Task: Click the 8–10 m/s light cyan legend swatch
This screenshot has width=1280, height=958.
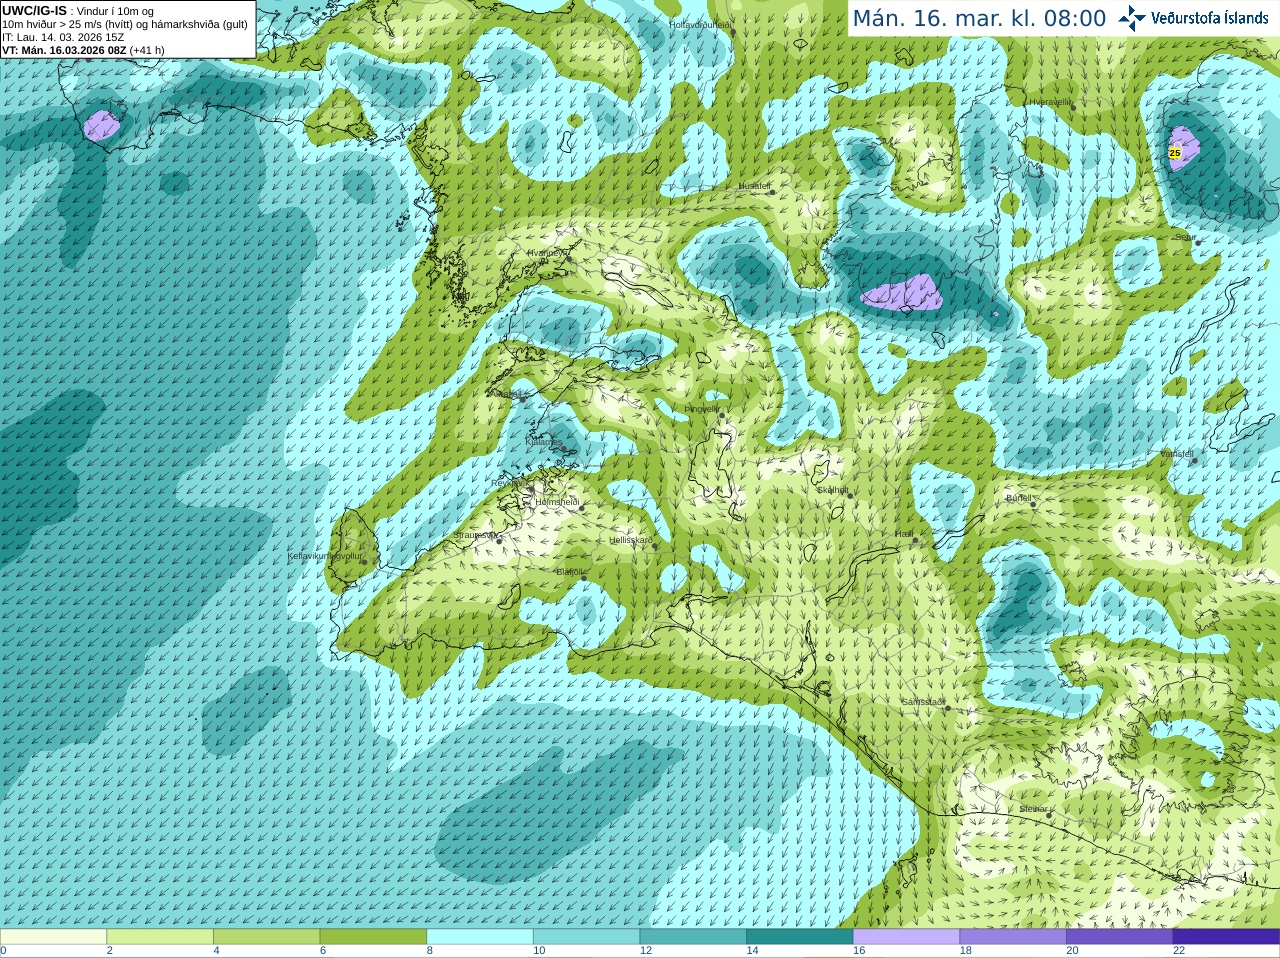Action: click(x=480, y=937)
